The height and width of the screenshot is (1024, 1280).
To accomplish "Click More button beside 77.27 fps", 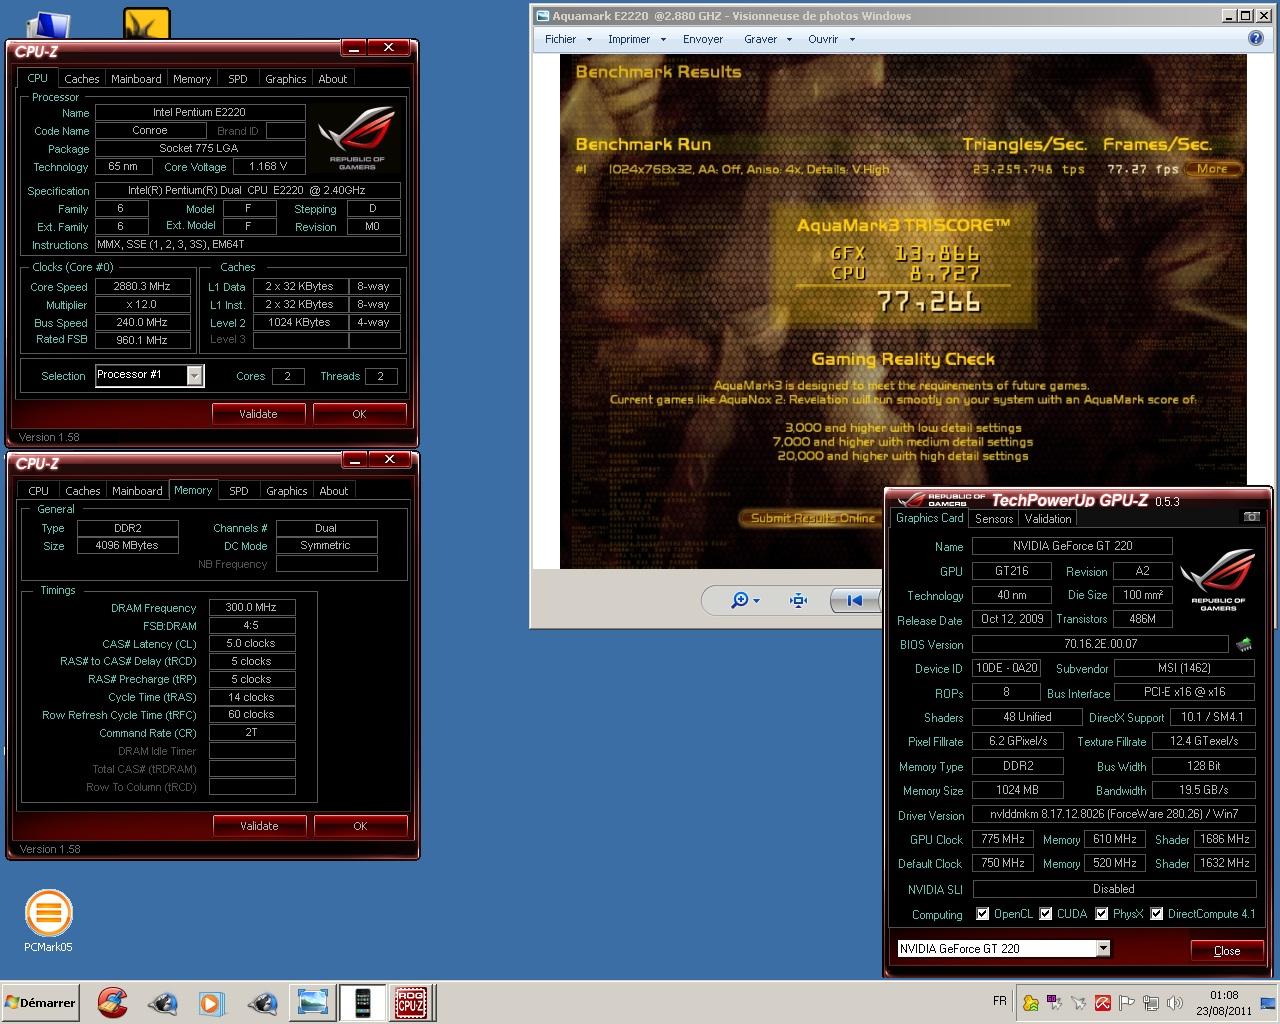I will click(1212, 169).
